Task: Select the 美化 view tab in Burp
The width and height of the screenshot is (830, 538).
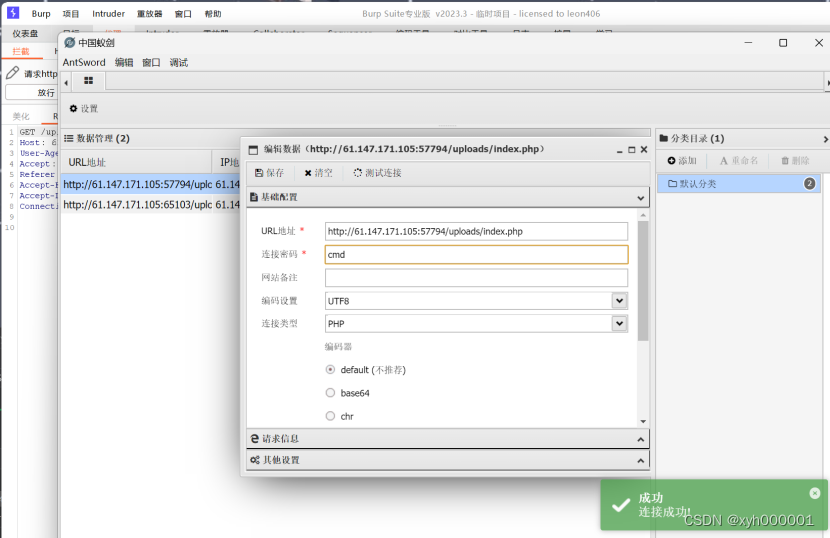Action: coord(21,116)
